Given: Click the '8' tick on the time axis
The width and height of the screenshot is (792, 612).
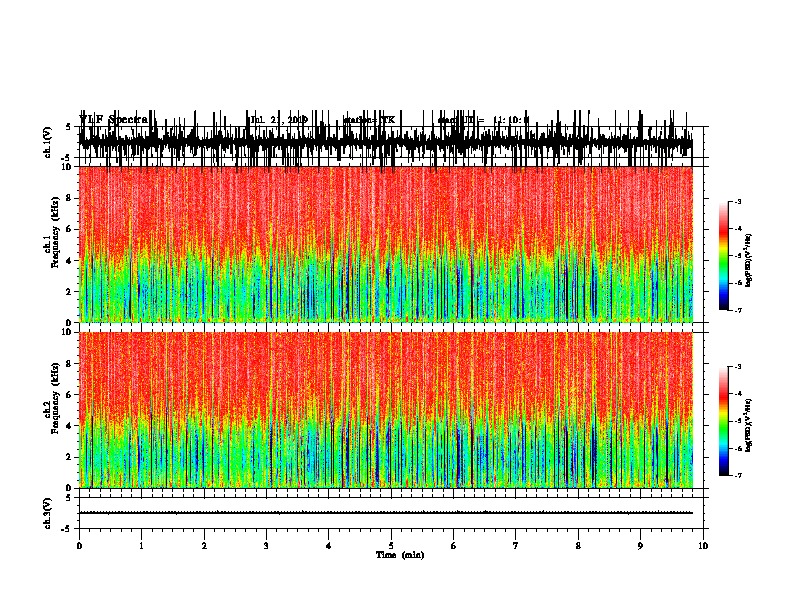Looking at the screenshot, I should click(x=578, y=546).
